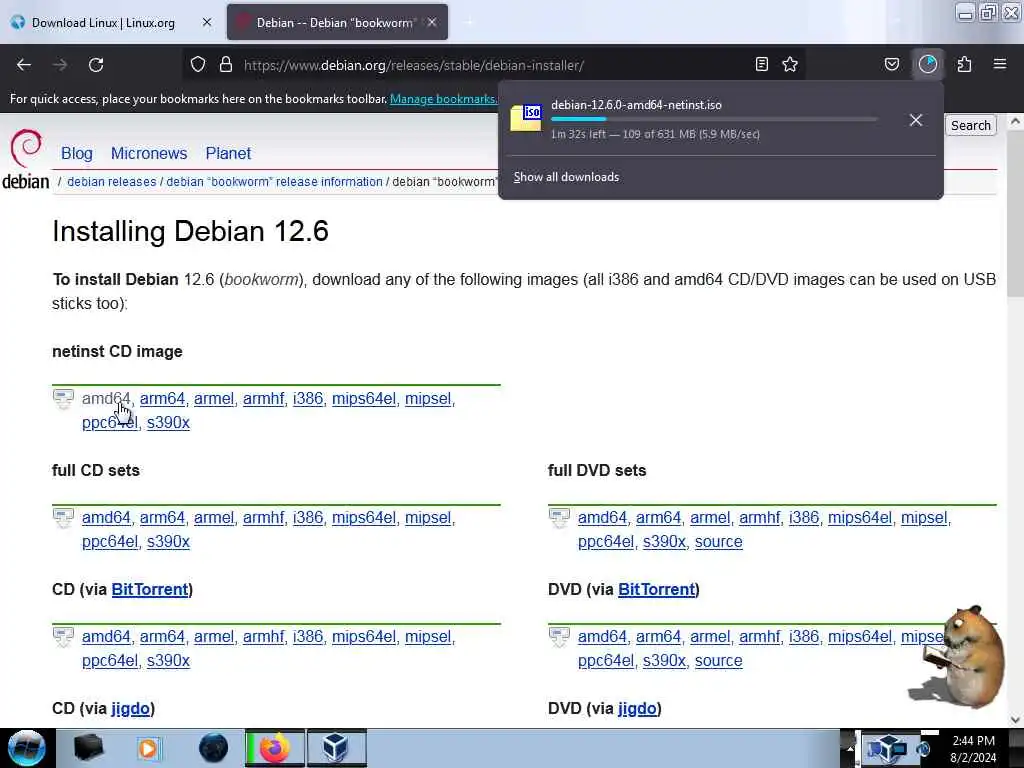Click the download progress bar
The width and height of the screenshot is (1024, 768).
(714, 120)
